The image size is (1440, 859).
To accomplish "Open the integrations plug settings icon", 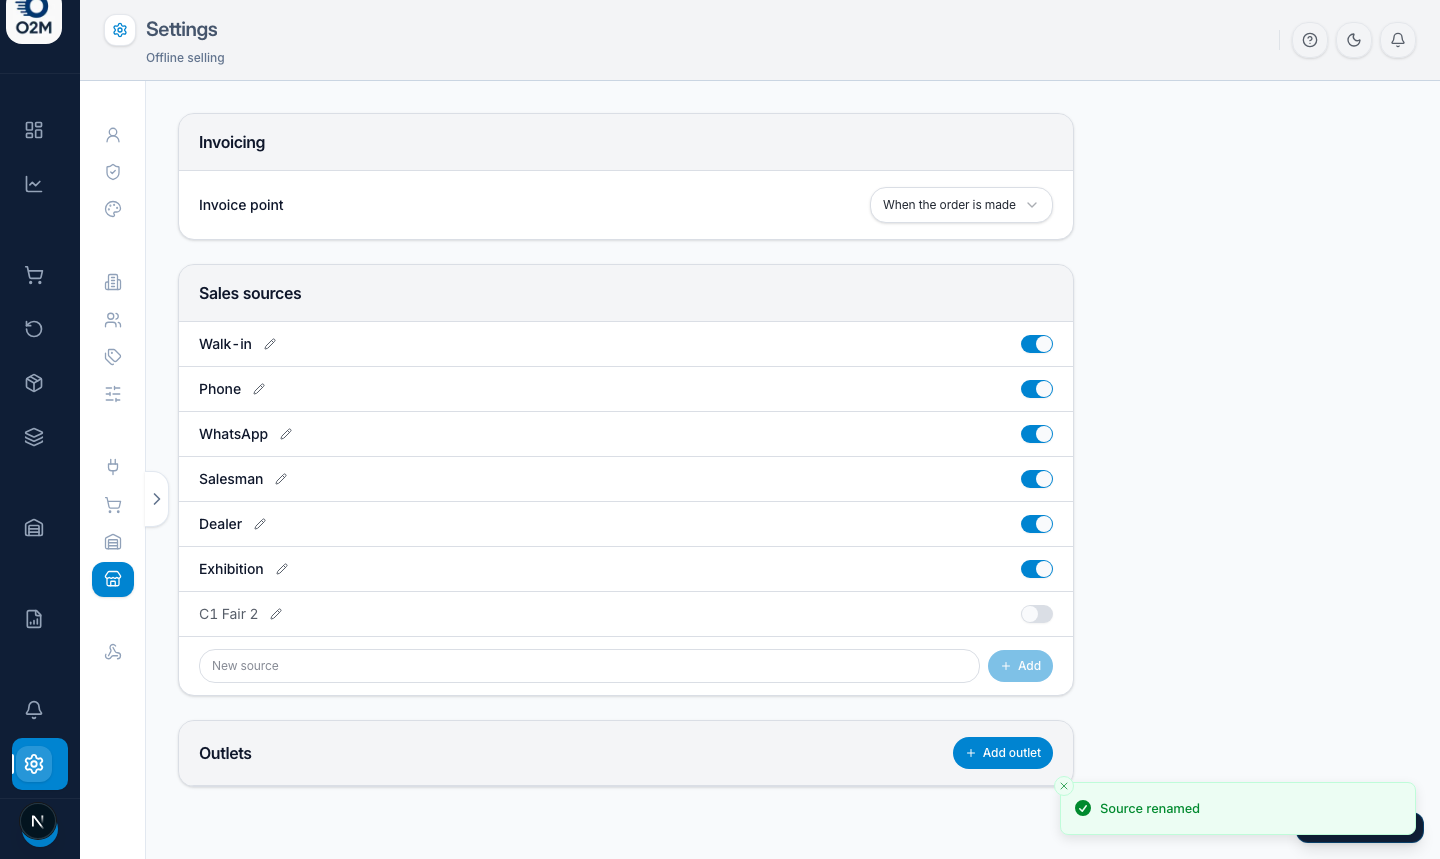I will [113, 467].
